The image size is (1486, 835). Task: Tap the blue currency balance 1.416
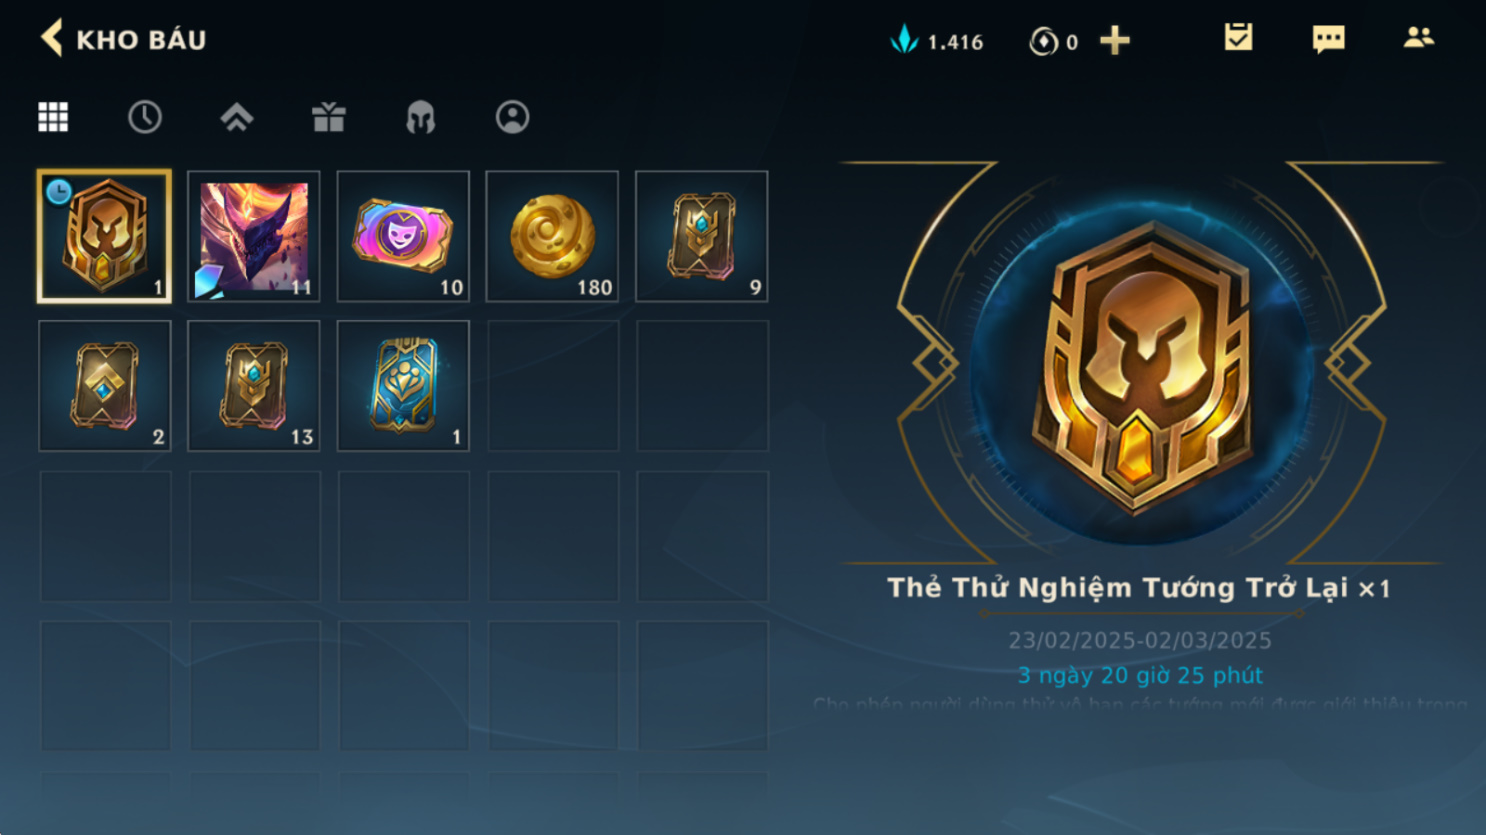click(937, 41)
